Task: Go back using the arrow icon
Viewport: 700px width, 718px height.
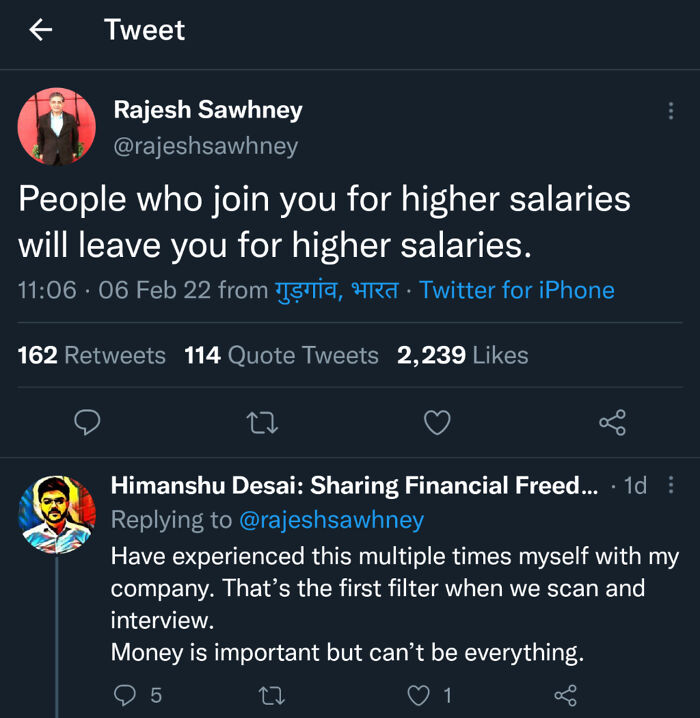Action: point(41,30)
